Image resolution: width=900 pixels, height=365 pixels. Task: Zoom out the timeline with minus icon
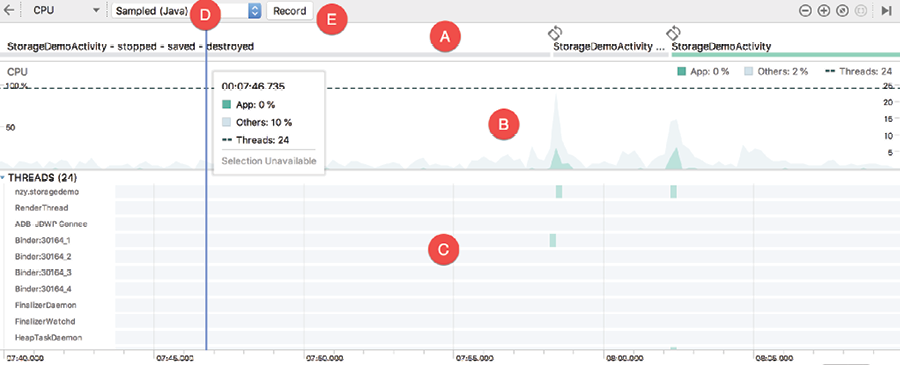(x=805, y=11)
